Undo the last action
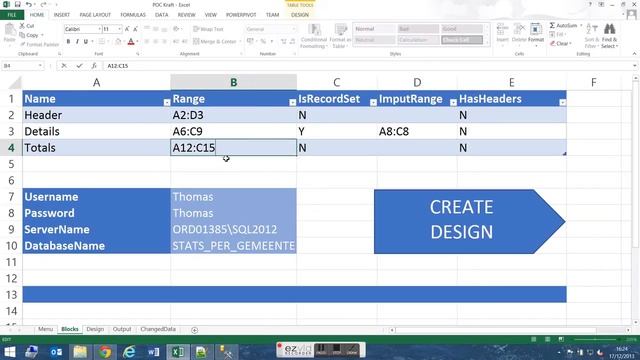The height and width of the screenshot is (360, 640). (x=29, y=4)
